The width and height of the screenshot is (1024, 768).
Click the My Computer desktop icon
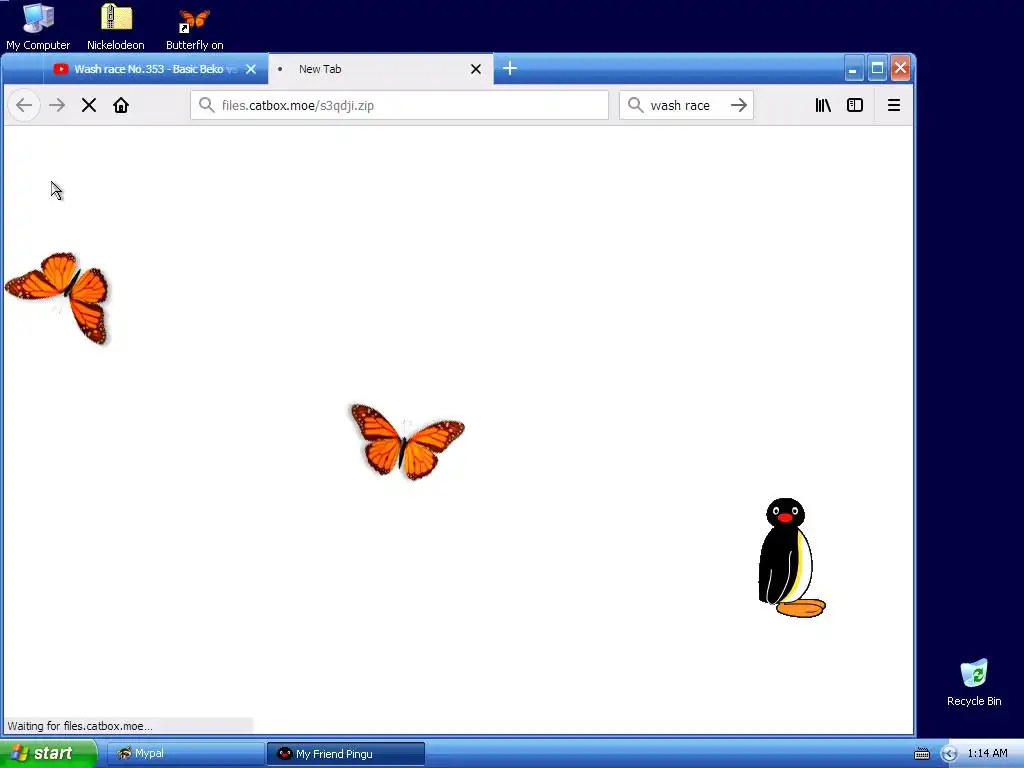pyautogui.click(x=38, y=27)
